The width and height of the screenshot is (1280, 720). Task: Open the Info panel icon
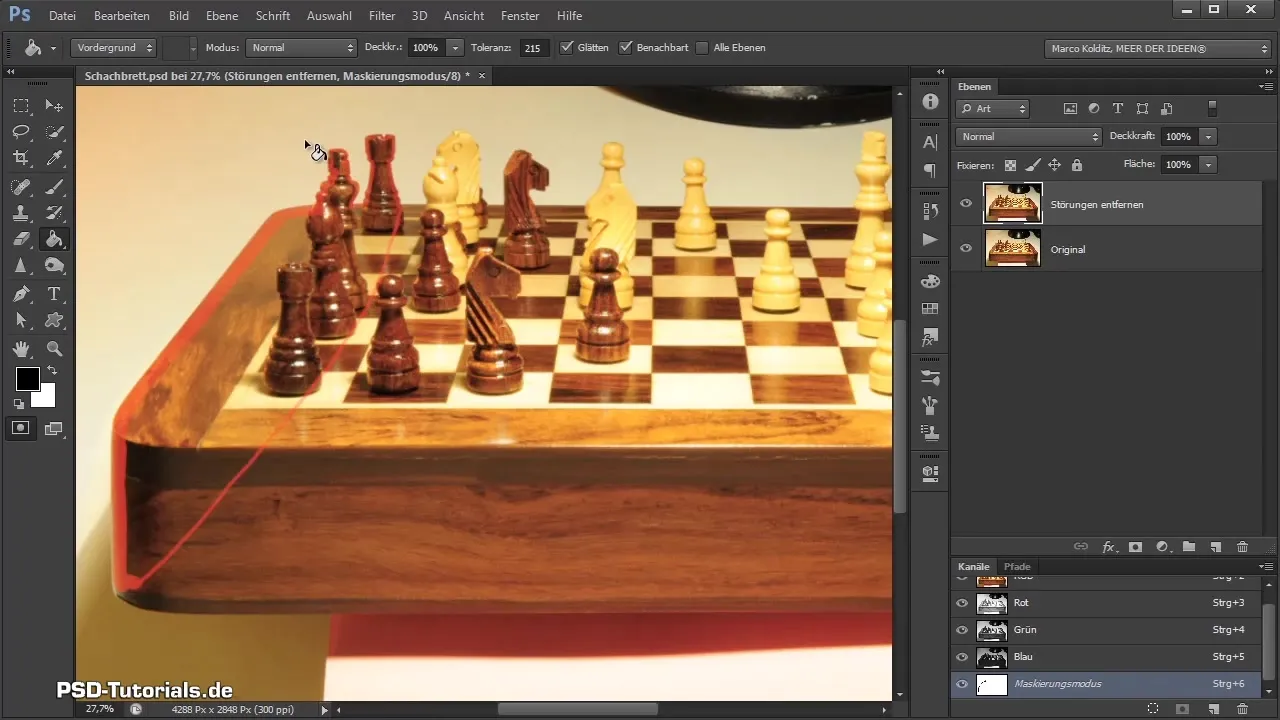(930, 102)
